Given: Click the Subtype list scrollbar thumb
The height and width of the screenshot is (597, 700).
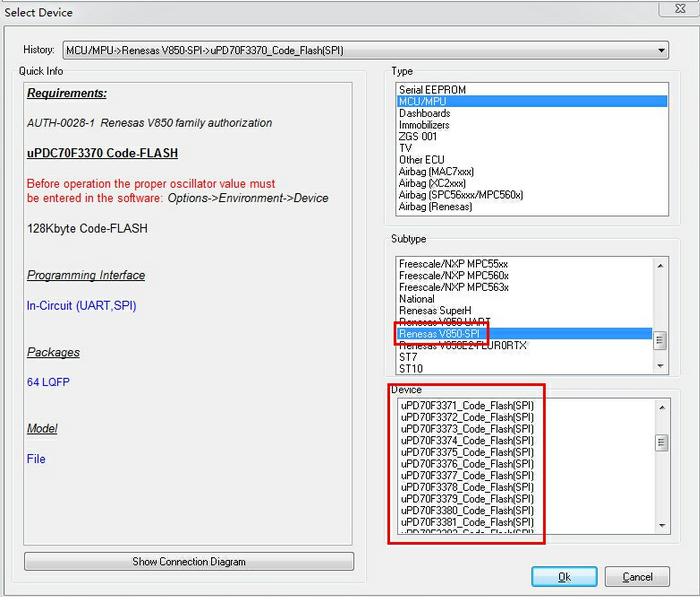Looking at the screenshot, I should pyautogui.click(x=660, y=341).
